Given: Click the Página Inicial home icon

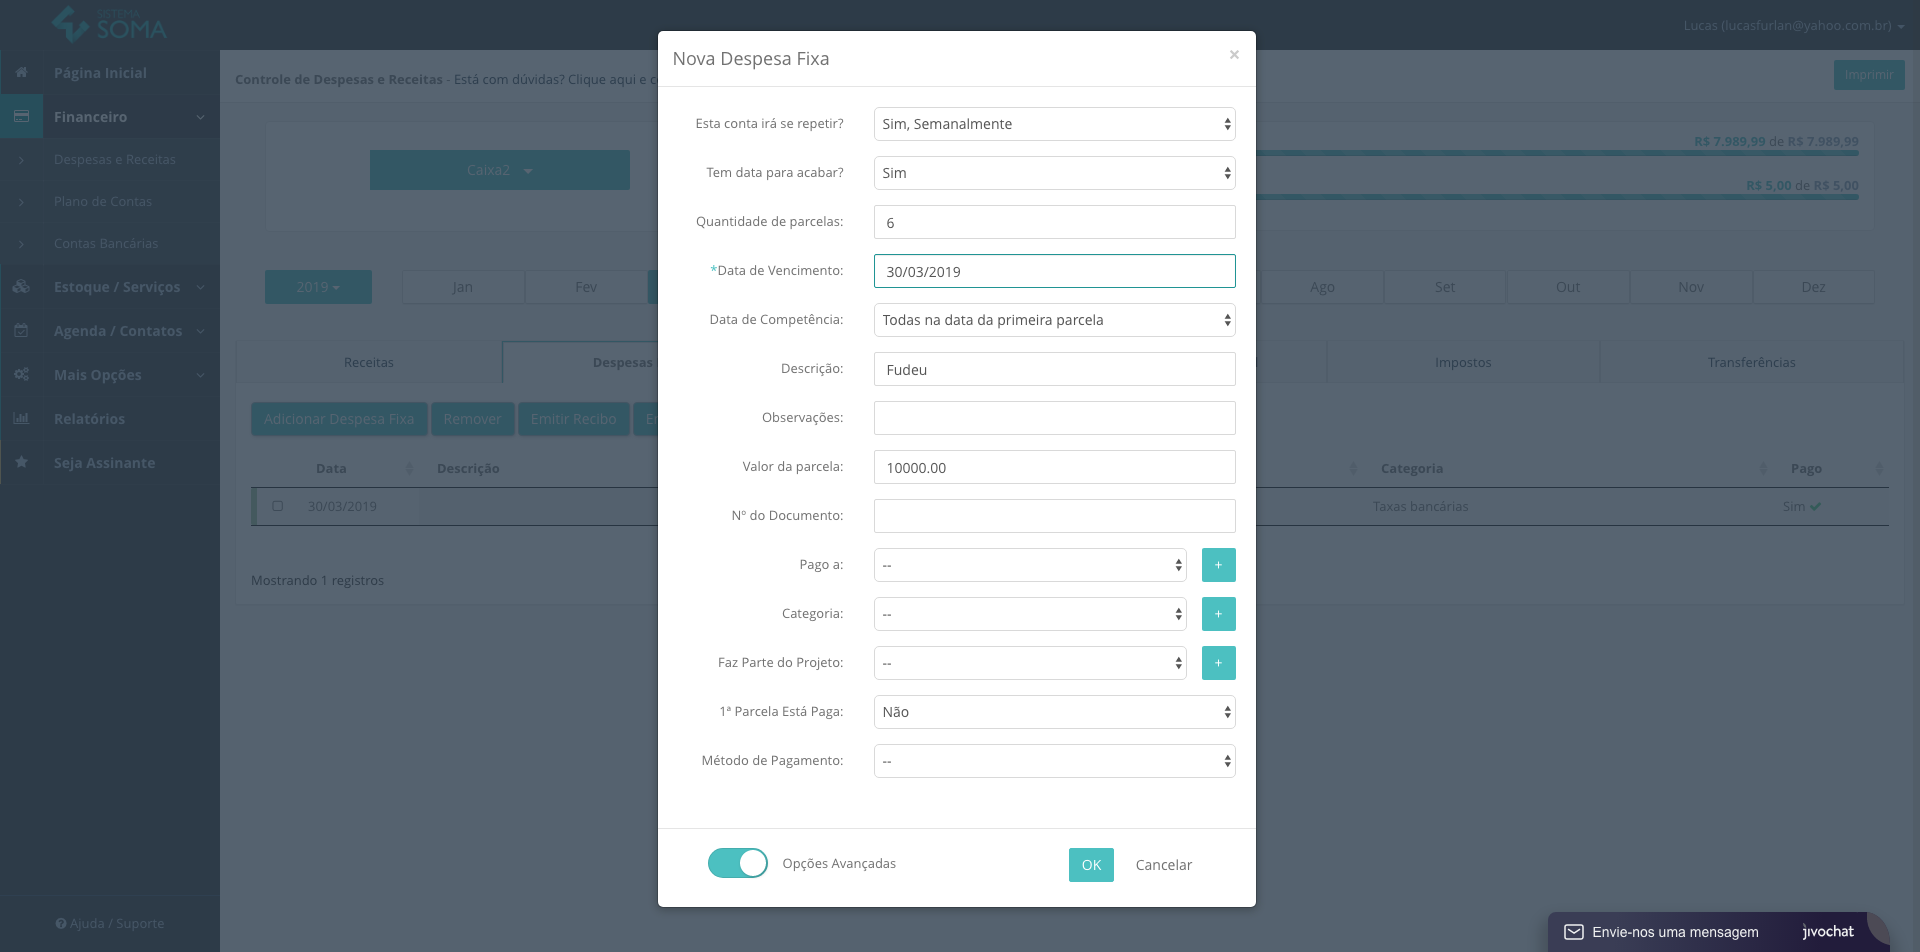Looking at the screenshot, I should (x=21, y=73).
